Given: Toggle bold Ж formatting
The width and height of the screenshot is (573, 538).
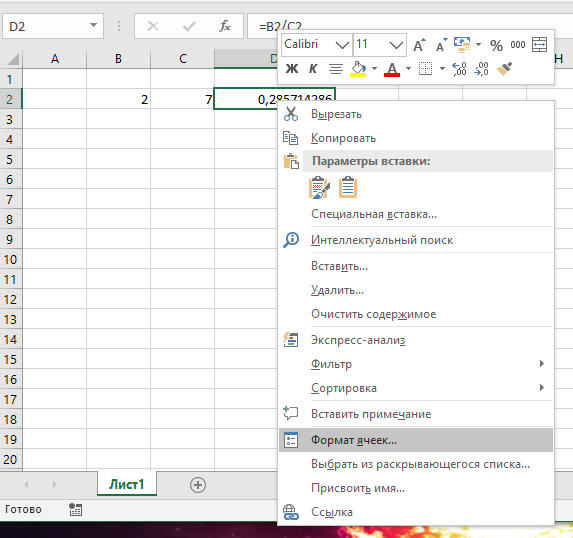Looking at the screenshot, I should tap(292, 68).
